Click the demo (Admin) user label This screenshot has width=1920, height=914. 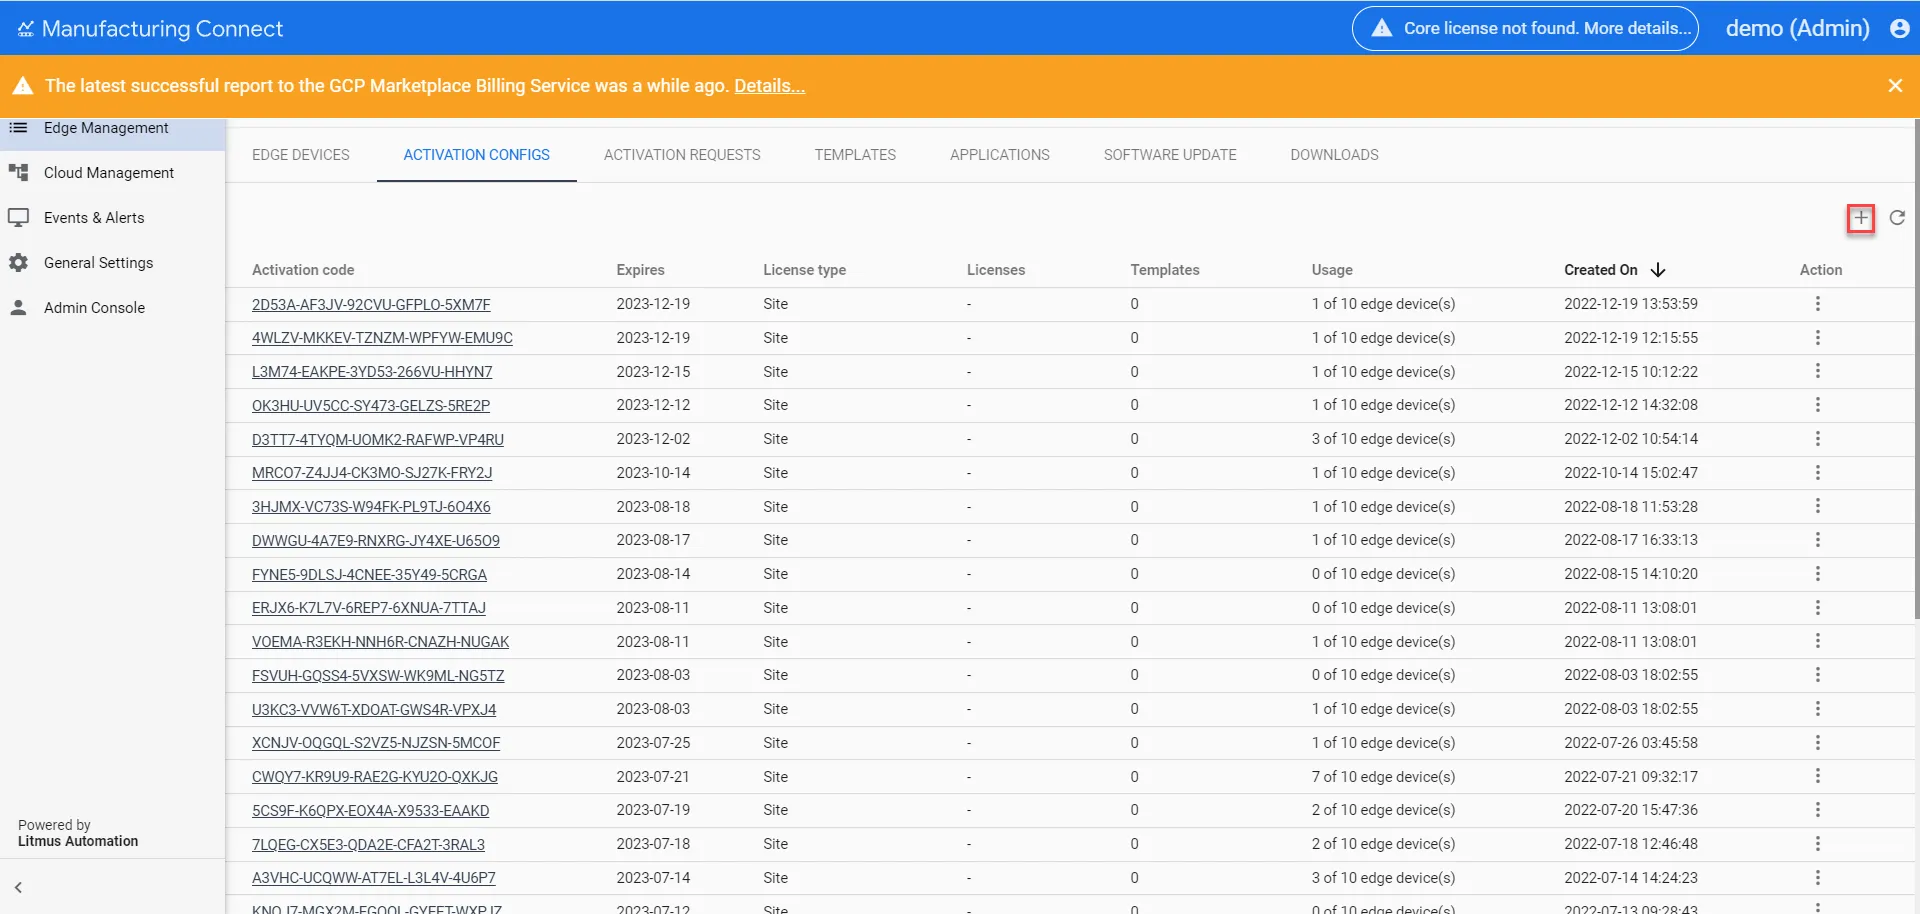point(1797,28)
